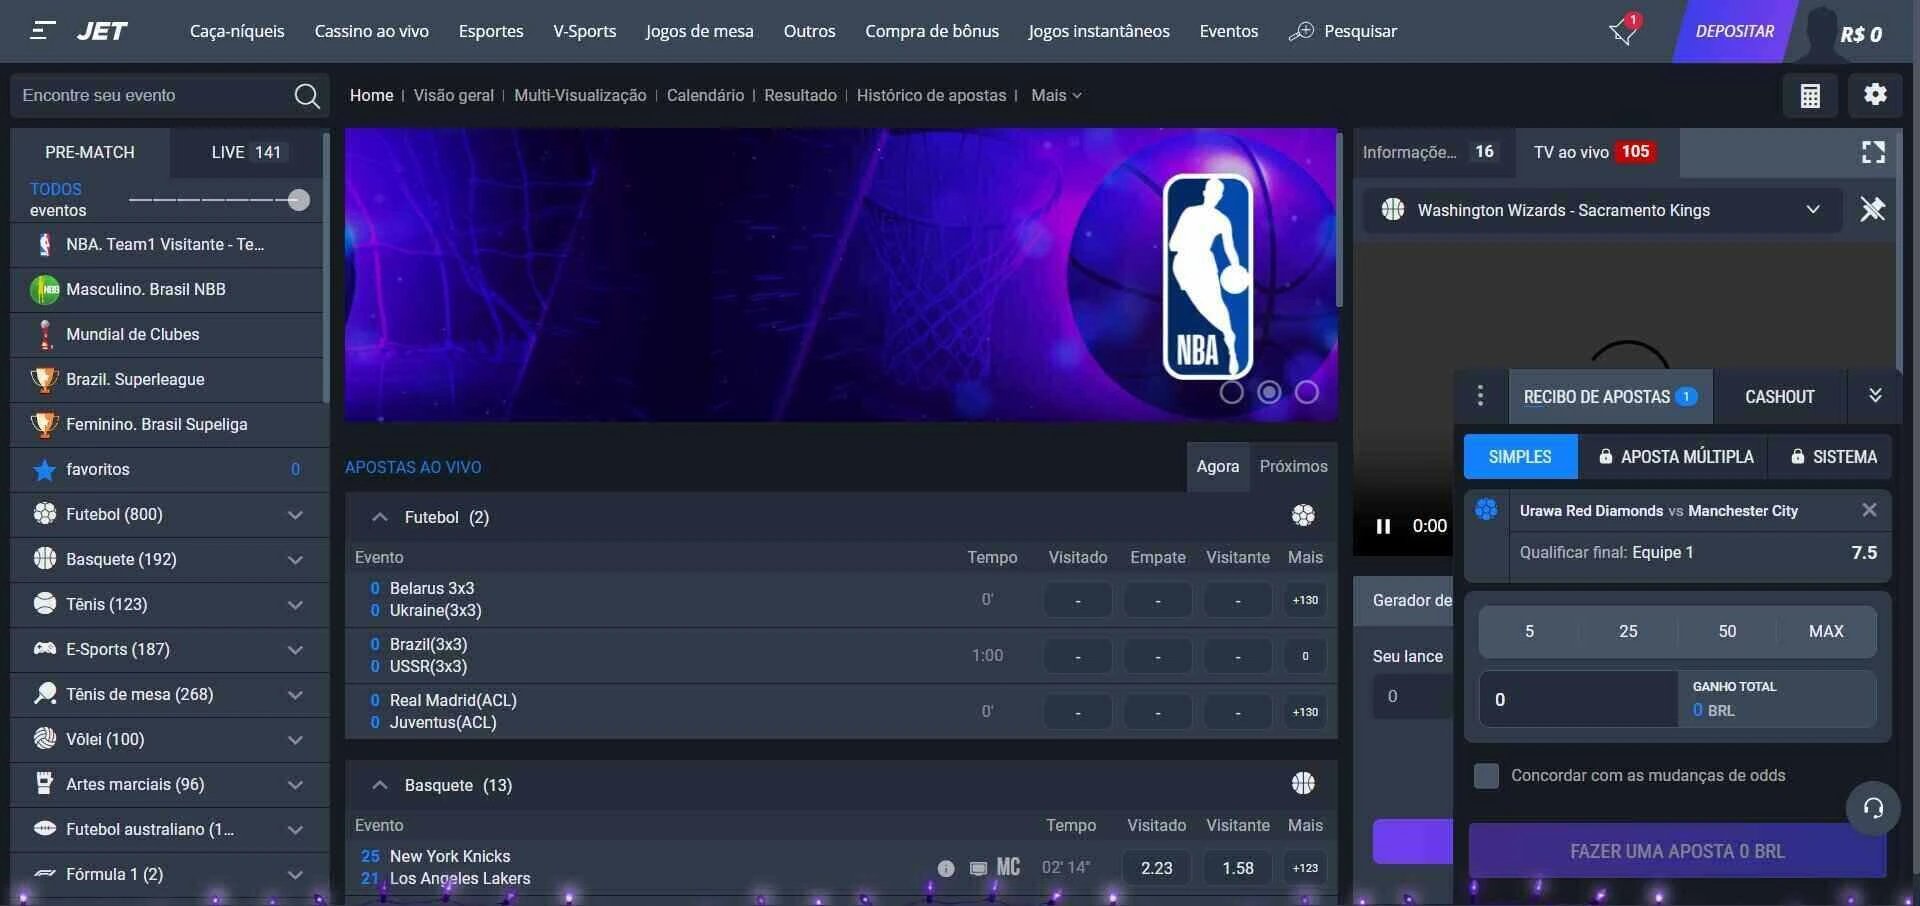Show Agora live bets

(1217, 466)
